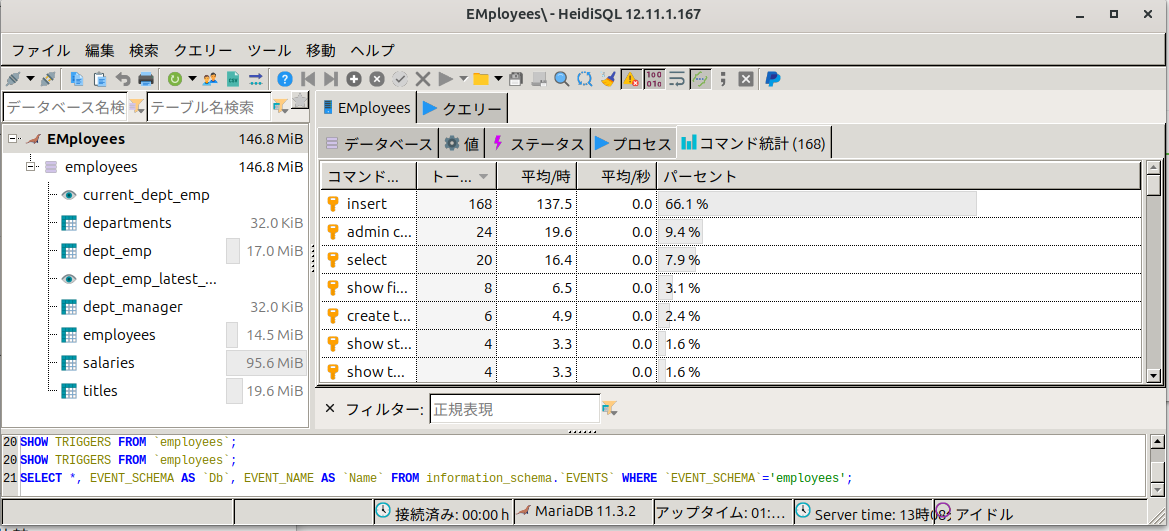Open the ファイル menu

pos(41,51)
